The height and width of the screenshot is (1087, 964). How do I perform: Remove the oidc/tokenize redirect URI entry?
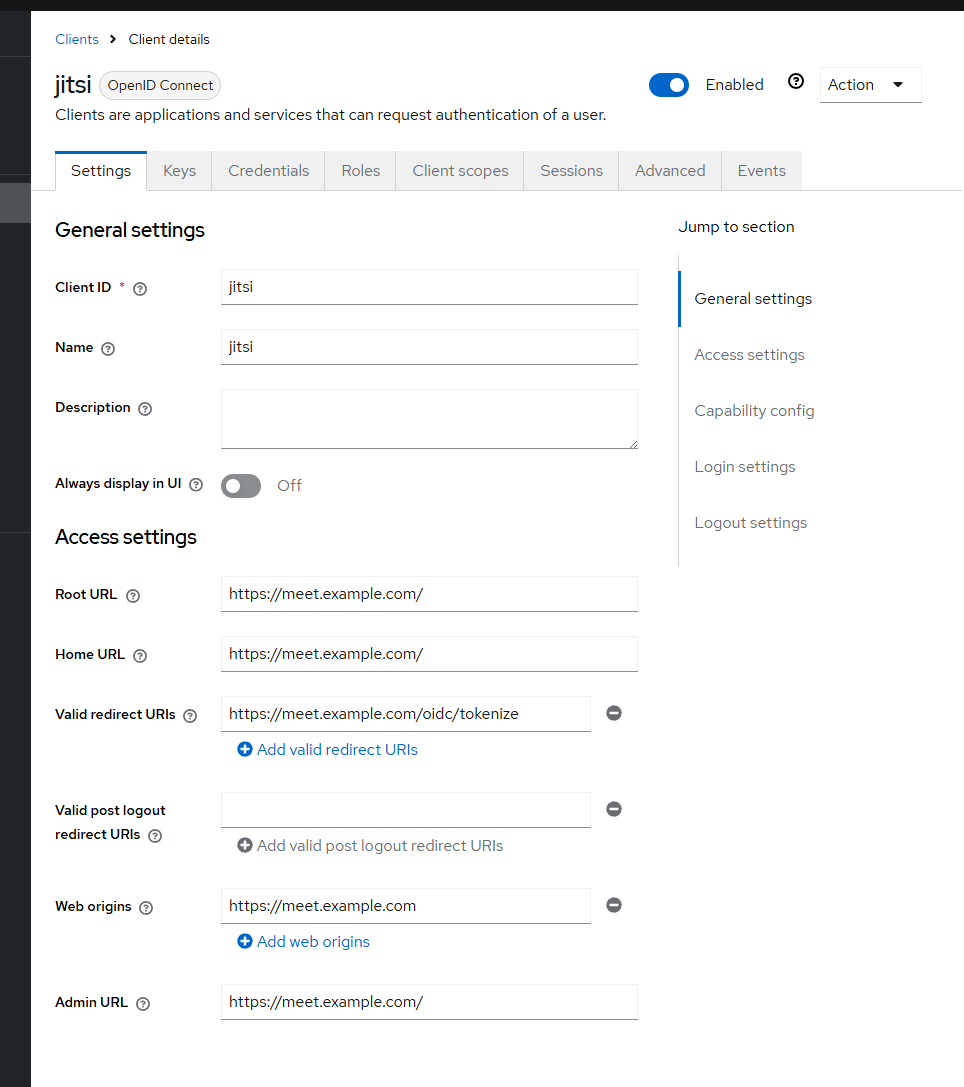pos(614,713)
